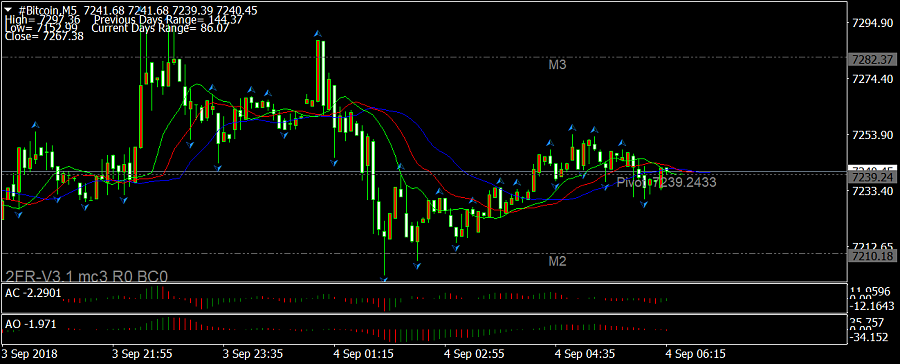The image size is (900, 364).
Task: Select the AC -2.2901 indicator label
Action: (x=33, y=293)
